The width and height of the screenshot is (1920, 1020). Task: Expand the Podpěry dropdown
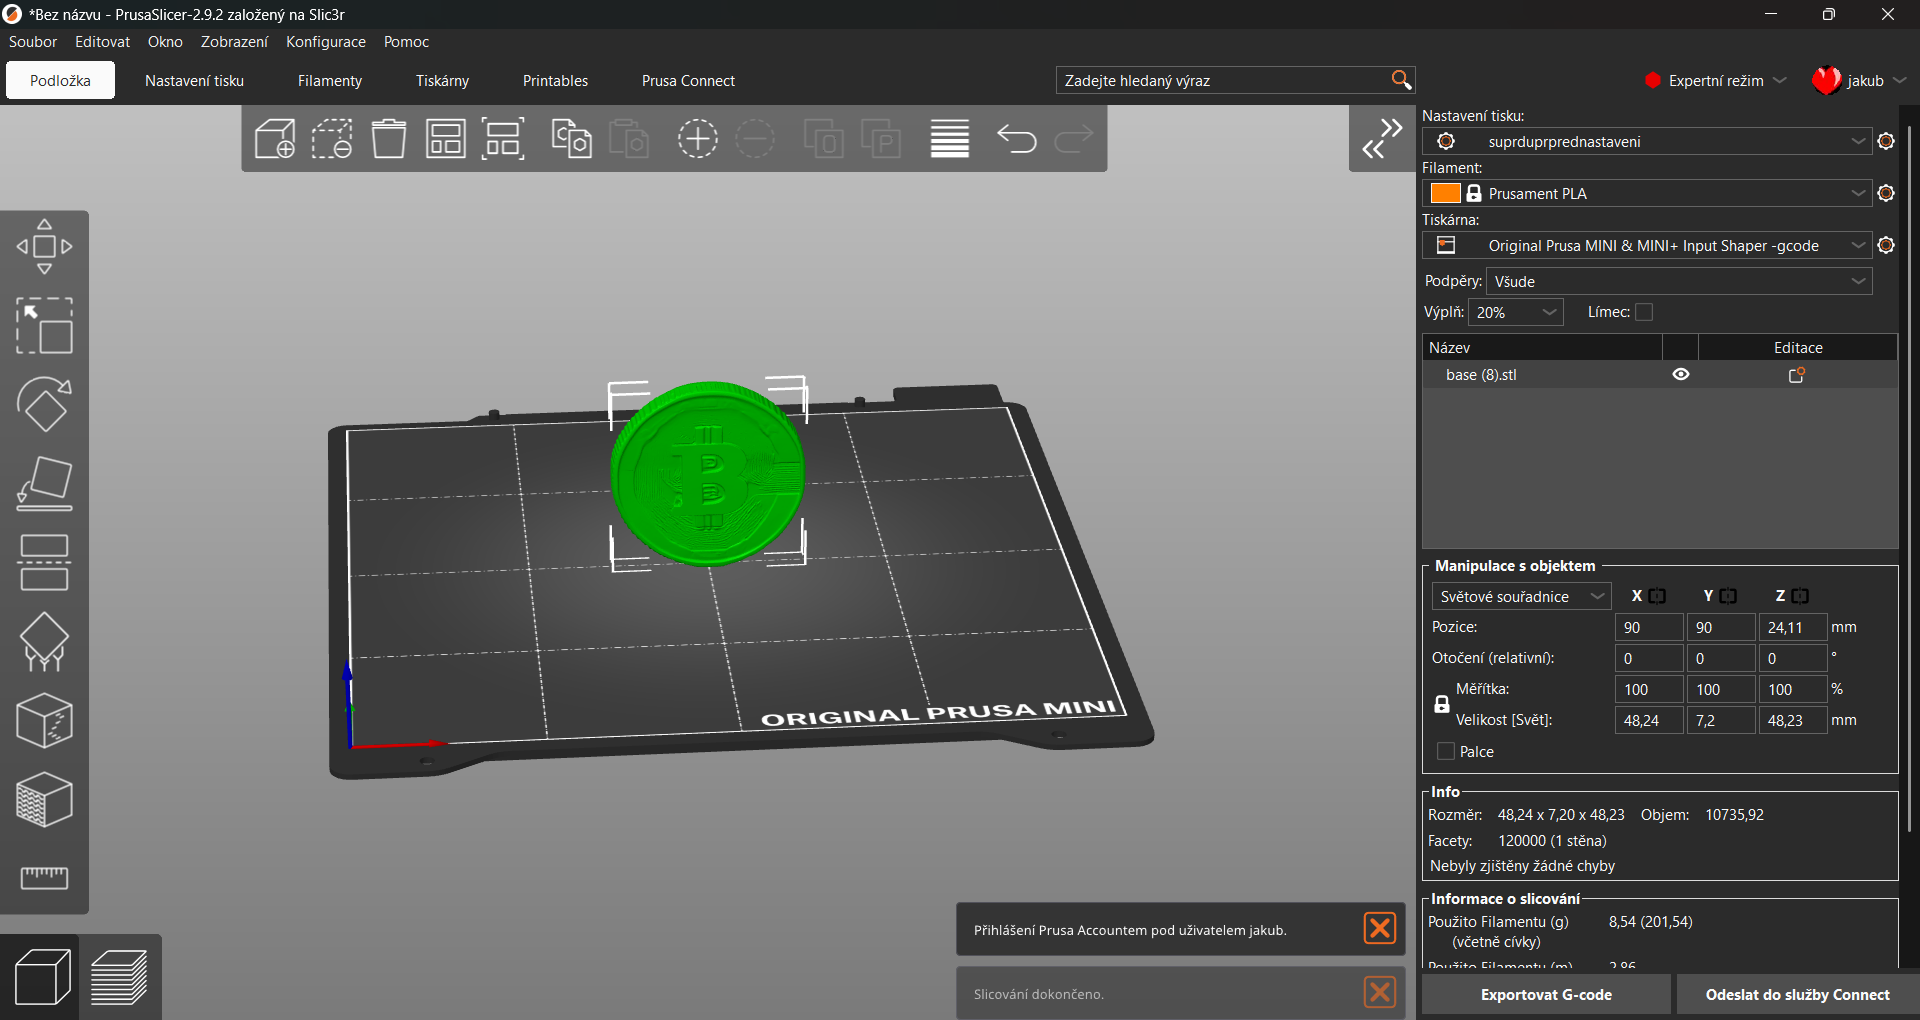1679,281
